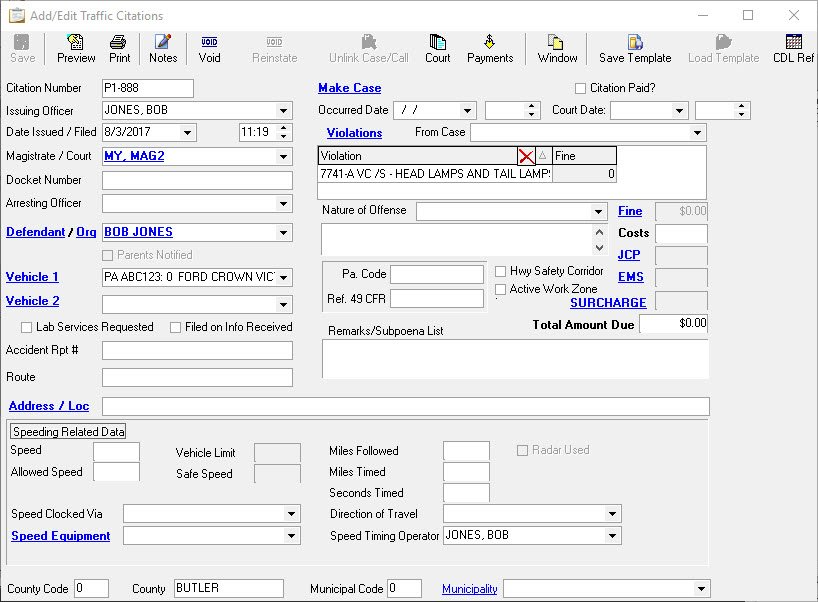Check the Citation Paid checkbox
Viewport: 818px width, 602px height.
pyautogui.click(x=581, y=88)
